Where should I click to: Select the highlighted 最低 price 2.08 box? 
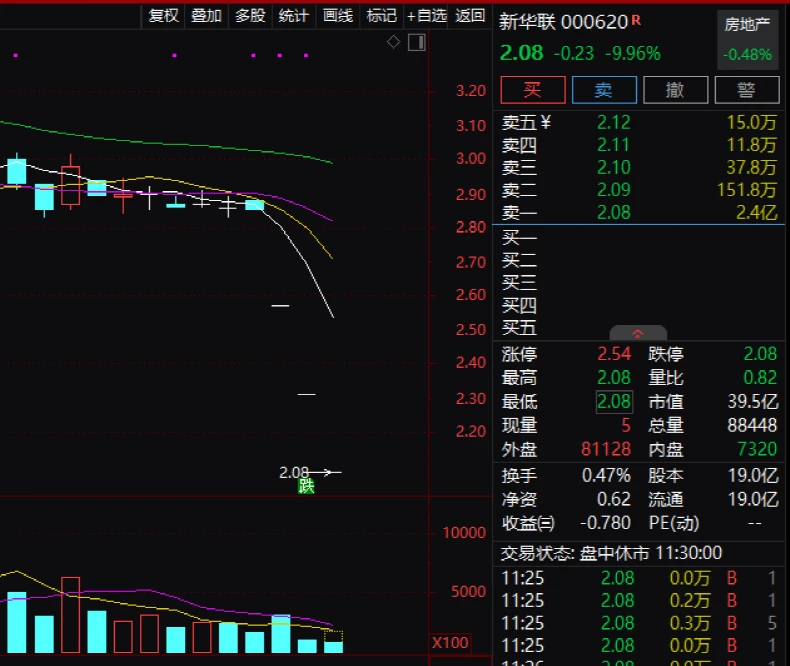tap(613, 402)
